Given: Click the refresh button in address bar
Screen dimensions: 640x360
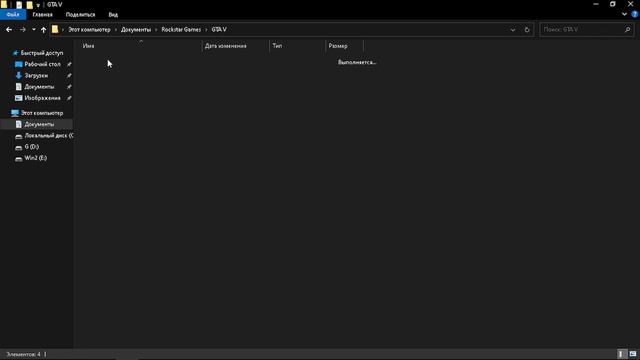Looking at the screenshot, I should (527, 29).
